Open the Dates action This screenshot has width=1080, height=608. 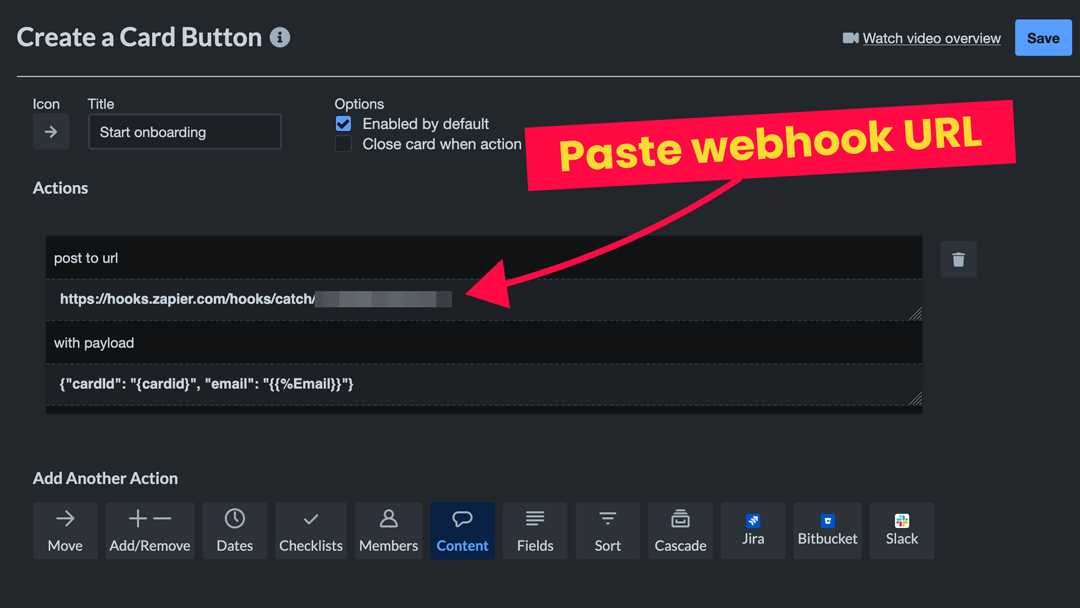coord(234,530)
